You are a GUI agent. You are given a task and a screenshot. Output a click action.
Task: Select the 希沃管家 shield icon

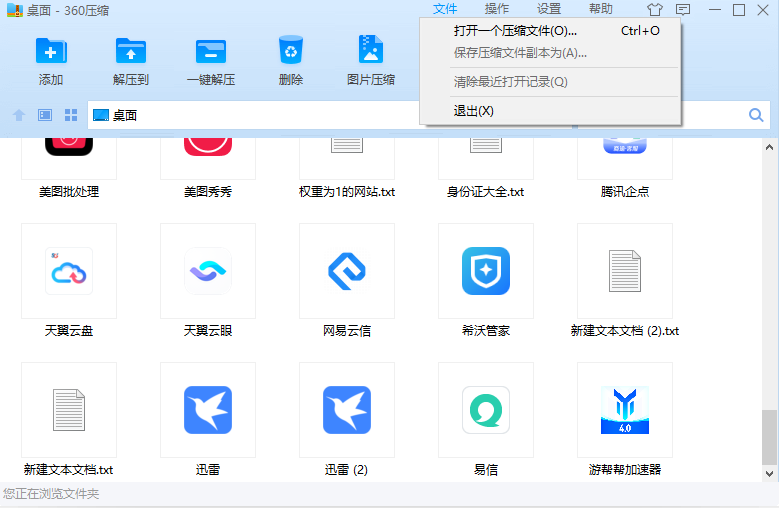[x=486, y=271]
